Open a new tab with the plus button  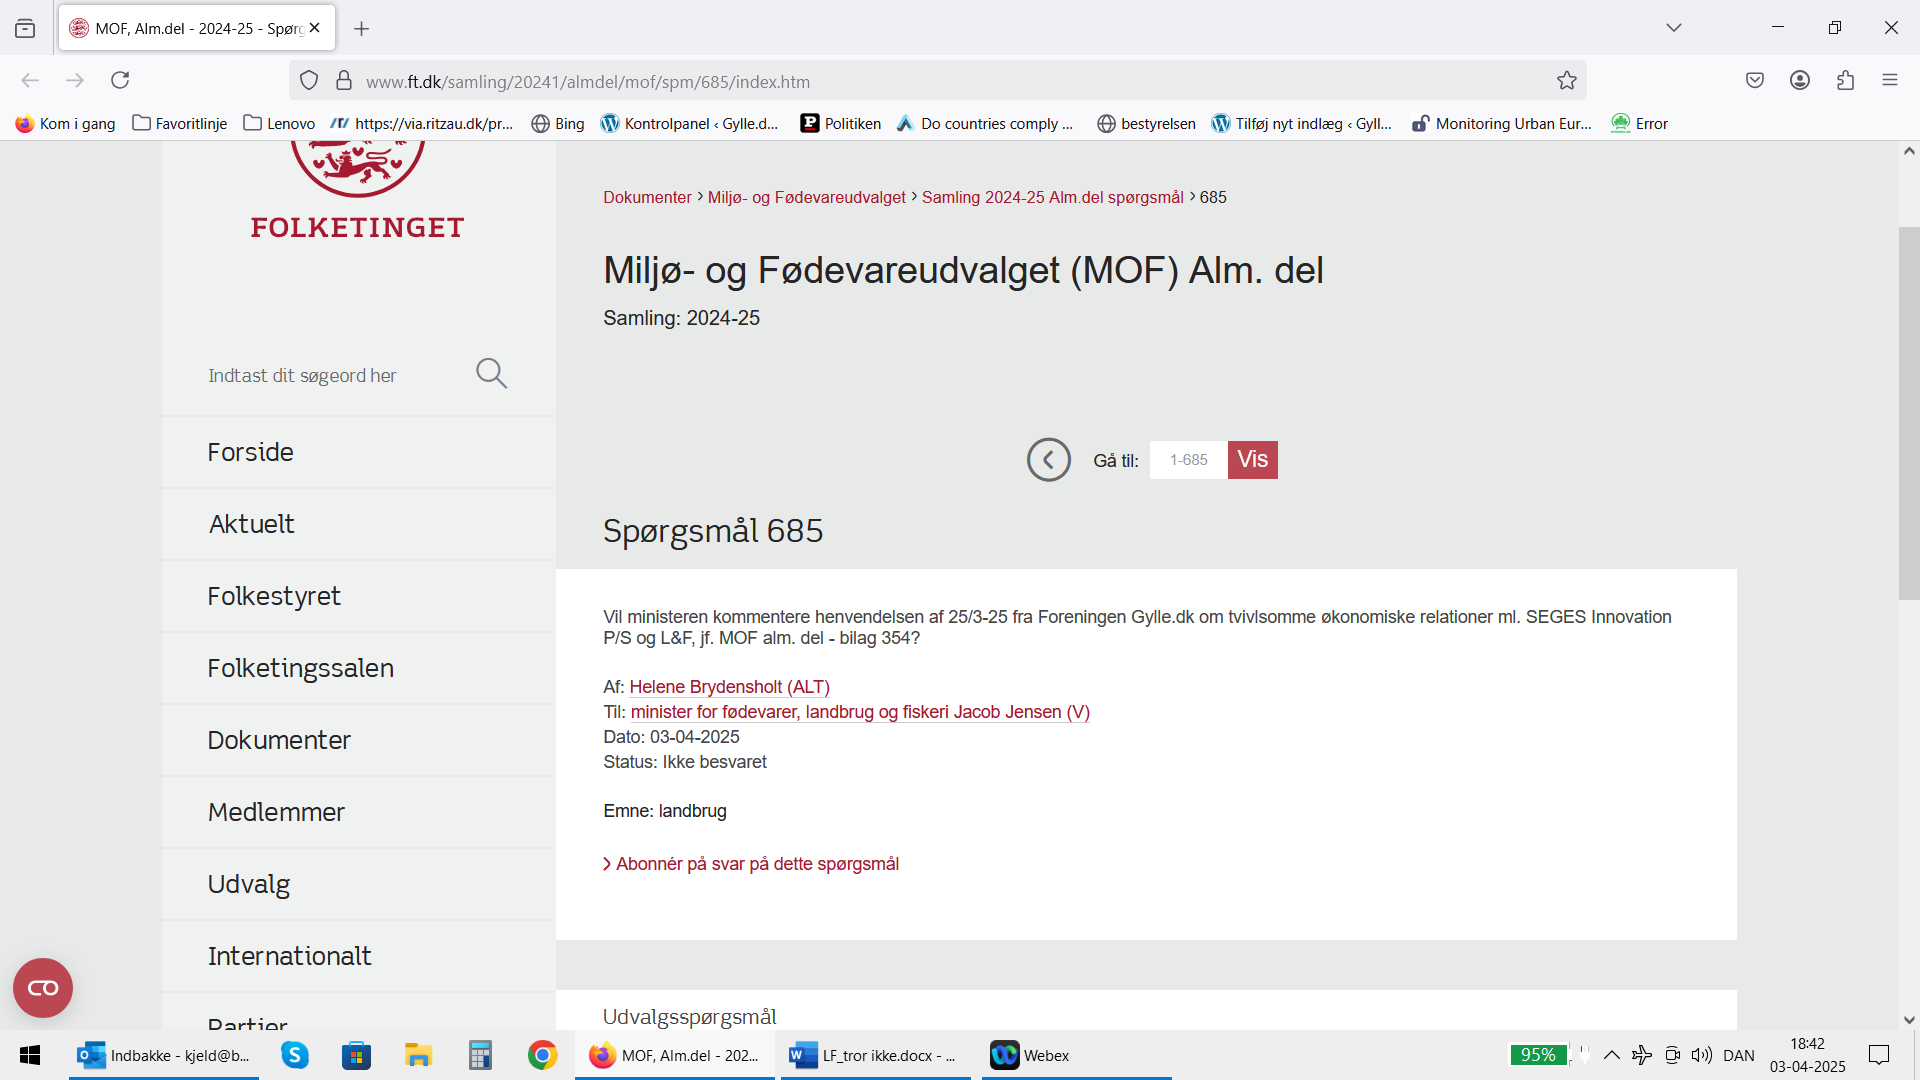click(x=362, y=29)
